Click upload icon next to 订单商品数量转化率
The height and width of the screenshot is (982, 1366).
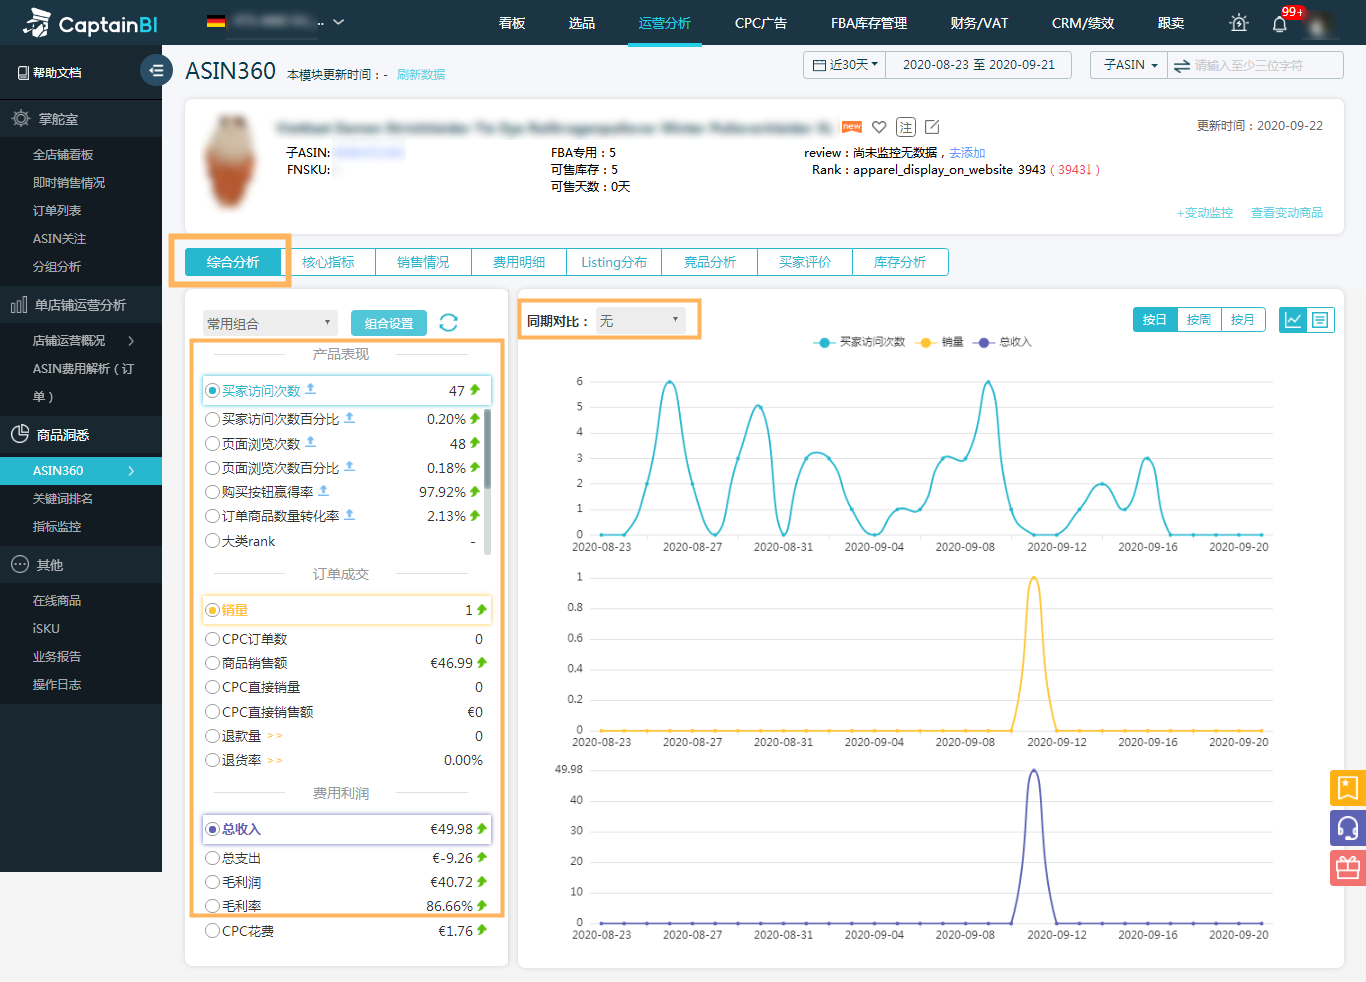350,515
